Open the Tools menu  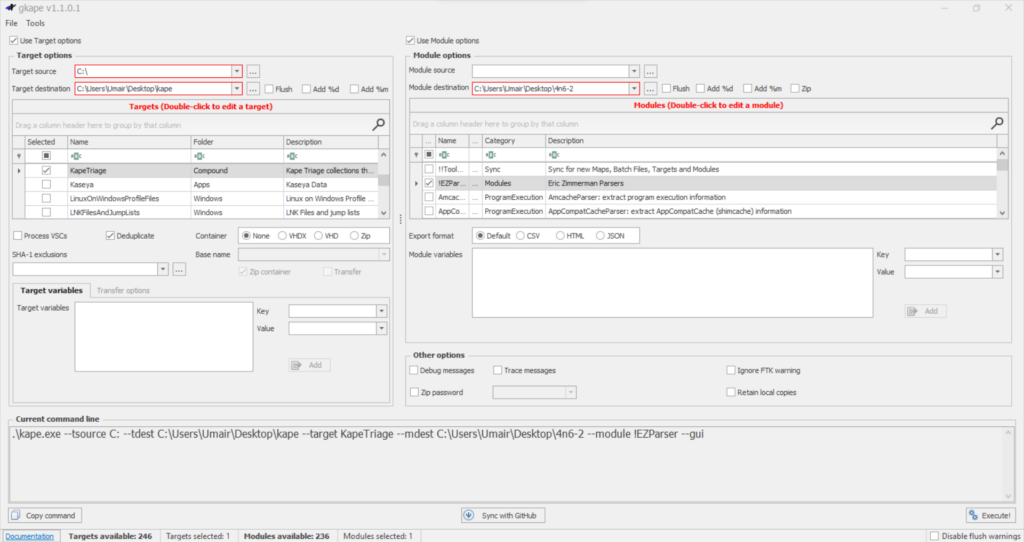[x=35, y=23]
